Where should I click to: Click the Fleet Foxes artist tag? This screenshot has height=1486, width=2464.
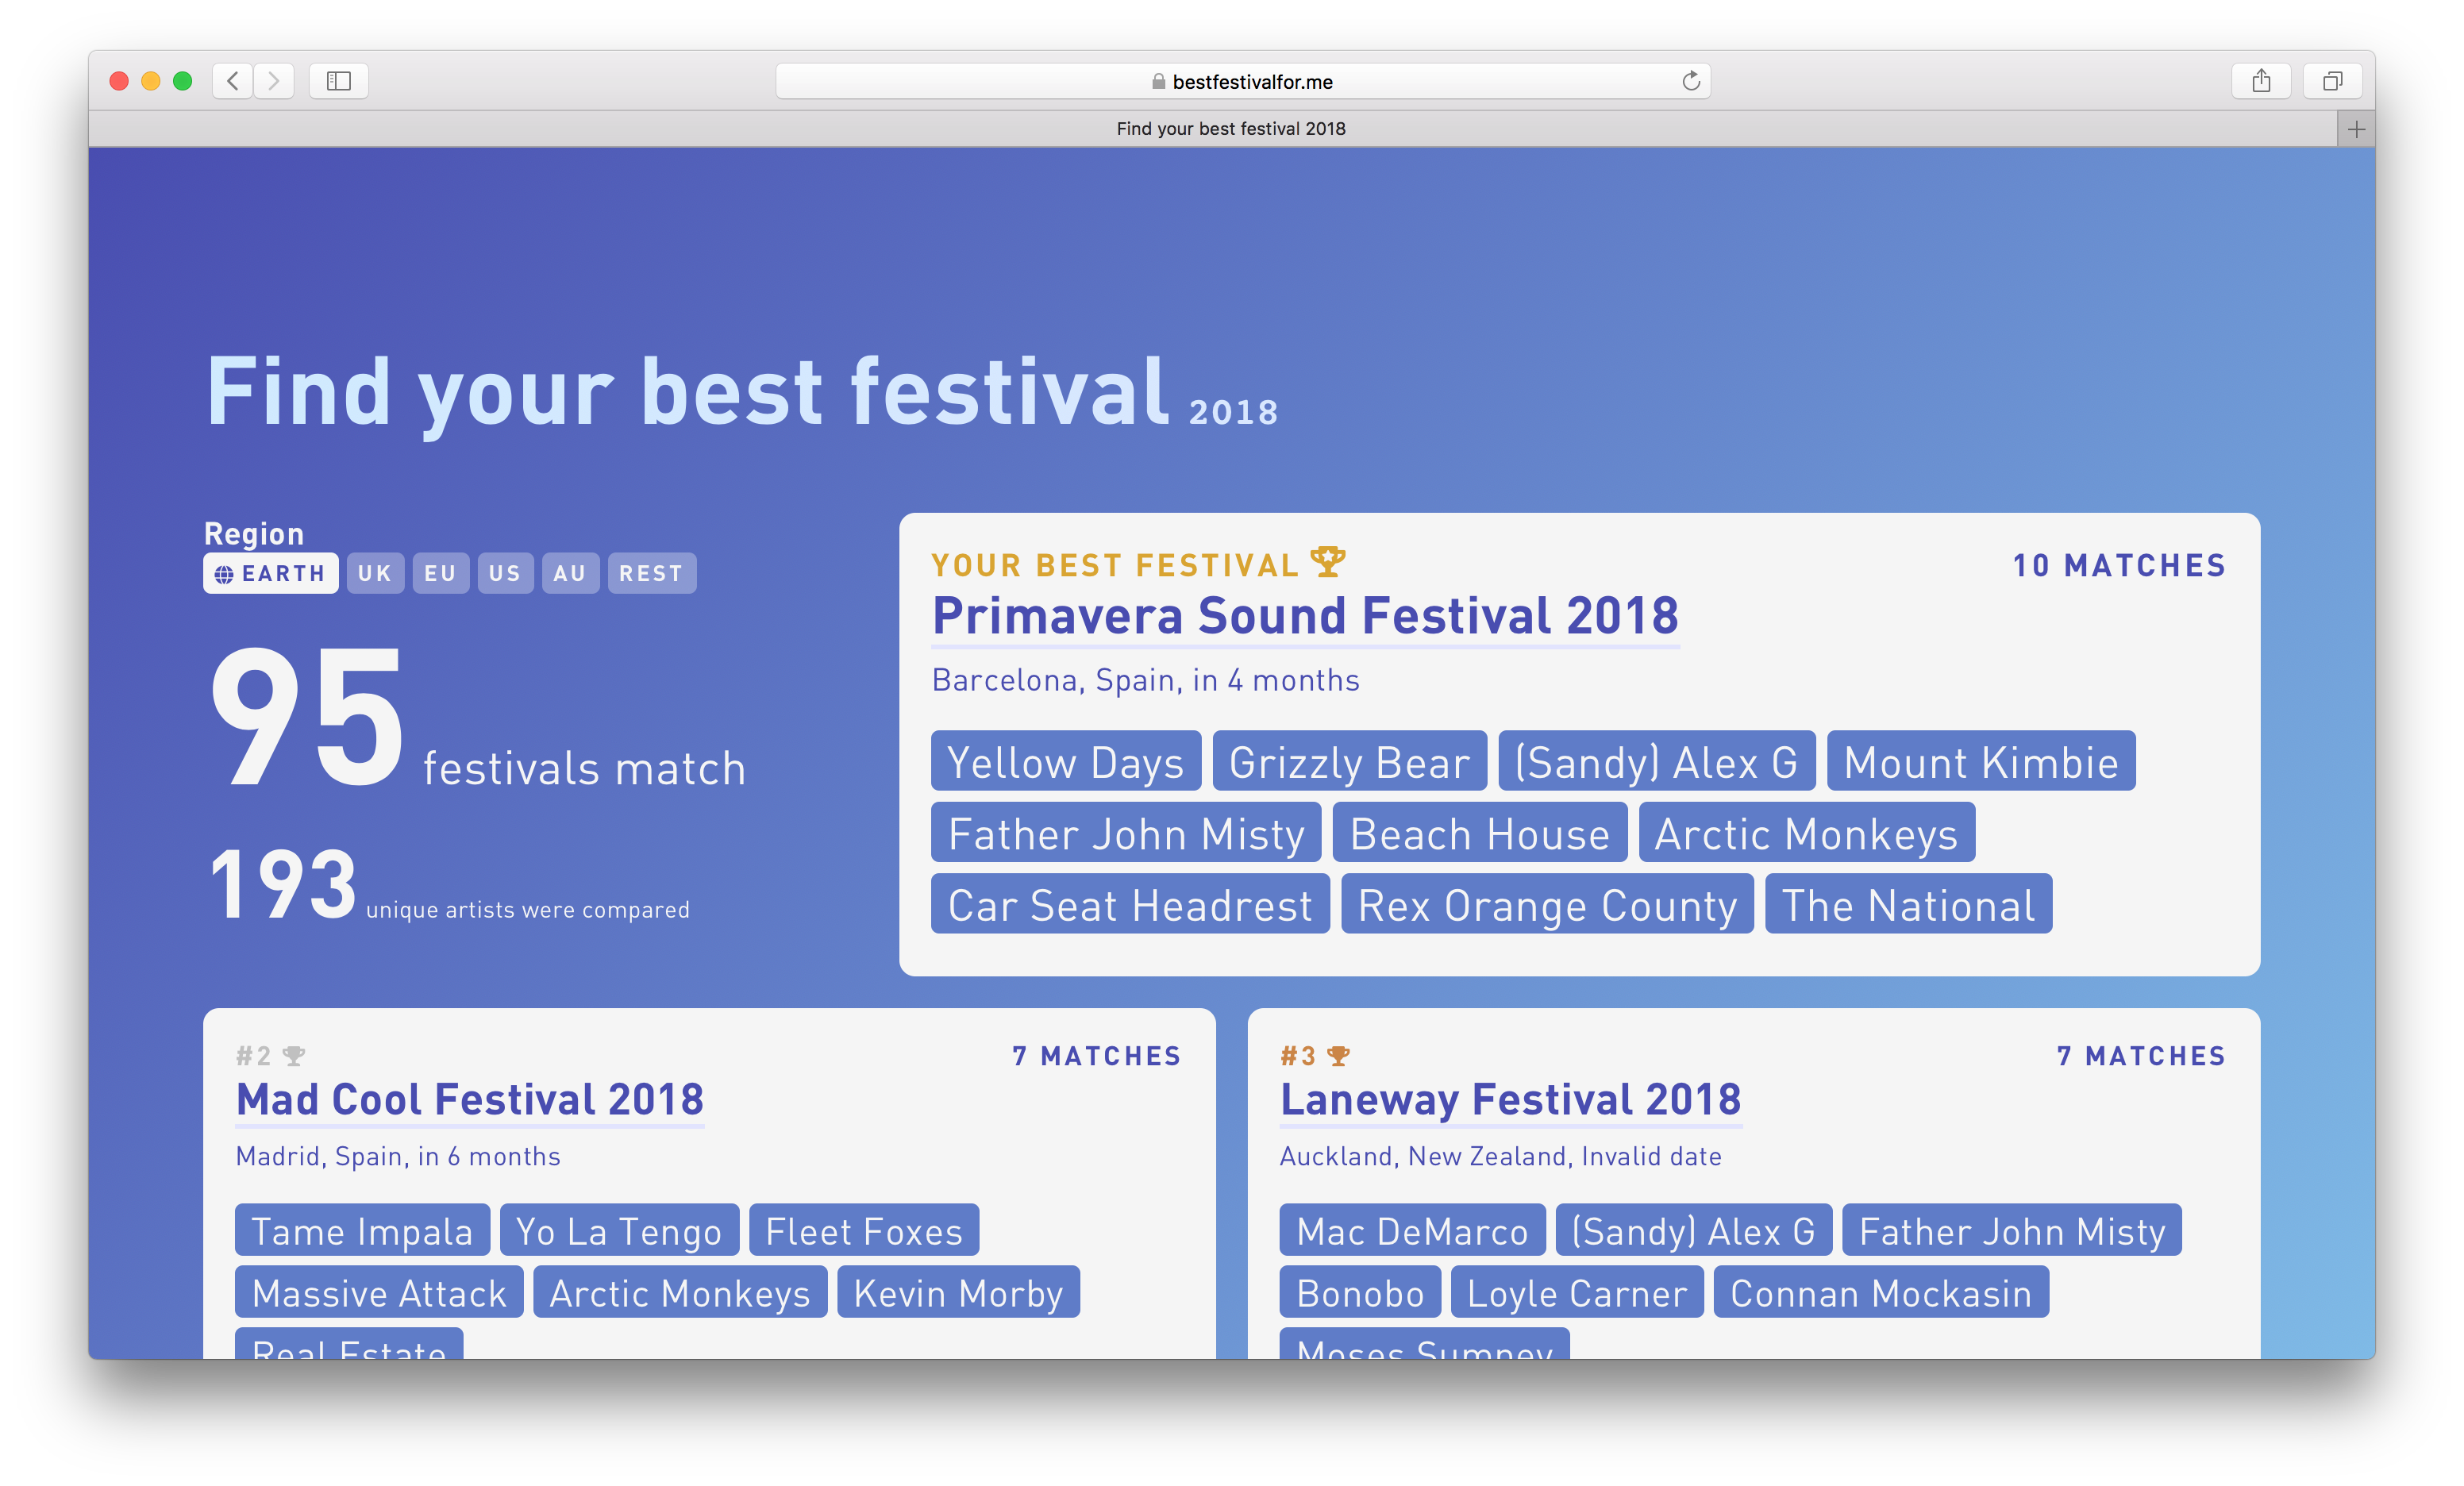864,1230
